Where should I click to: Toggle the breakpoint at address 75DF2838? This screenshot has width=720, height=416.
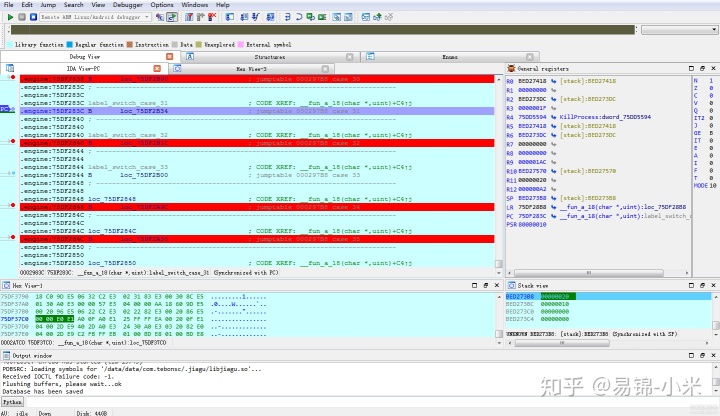coord(13,77)
